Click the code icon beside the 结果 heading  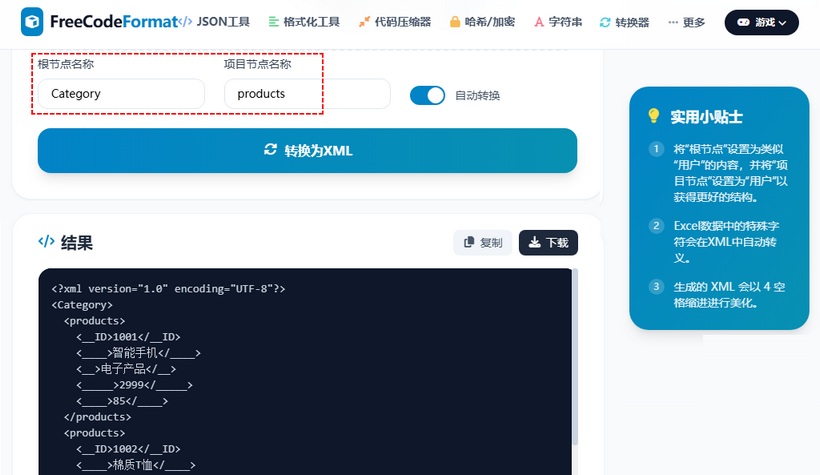[x=47, y=241]
